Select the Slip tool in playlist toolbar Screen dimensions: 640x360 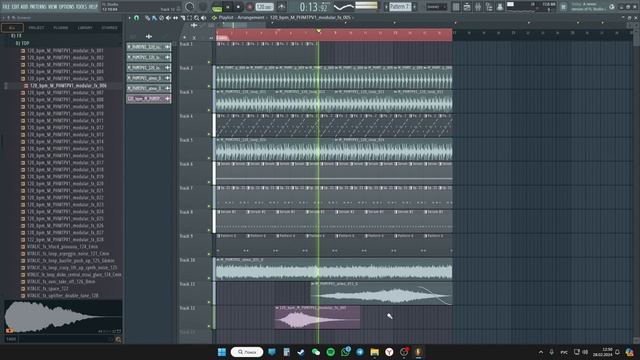(x=175, y=18)
